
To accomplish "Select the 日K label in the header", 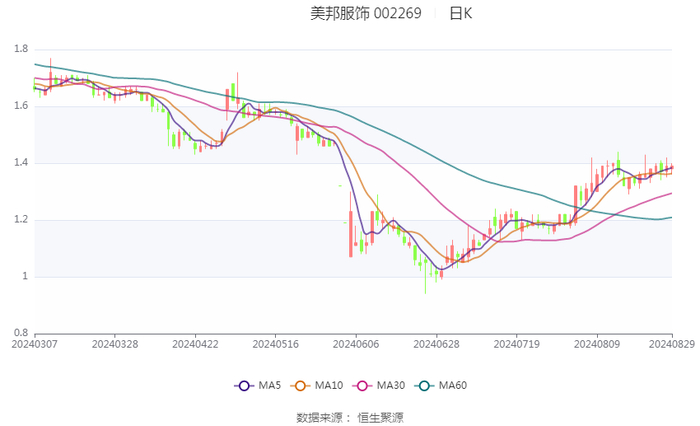I will [460, 14].
